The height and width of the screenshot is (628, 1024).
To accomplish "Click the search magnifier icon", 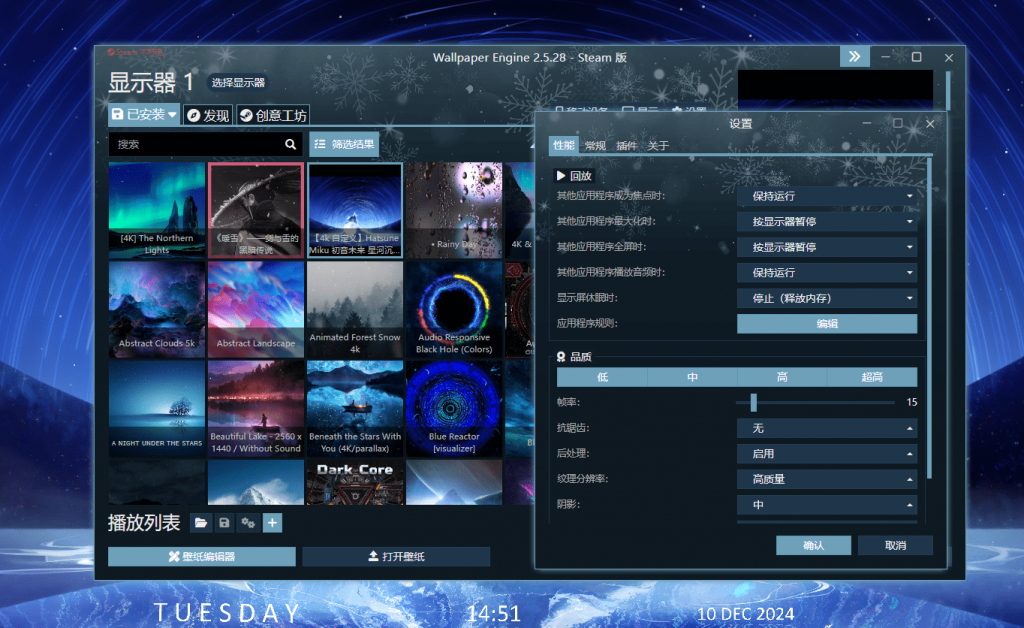I will [x=290, y=144].
